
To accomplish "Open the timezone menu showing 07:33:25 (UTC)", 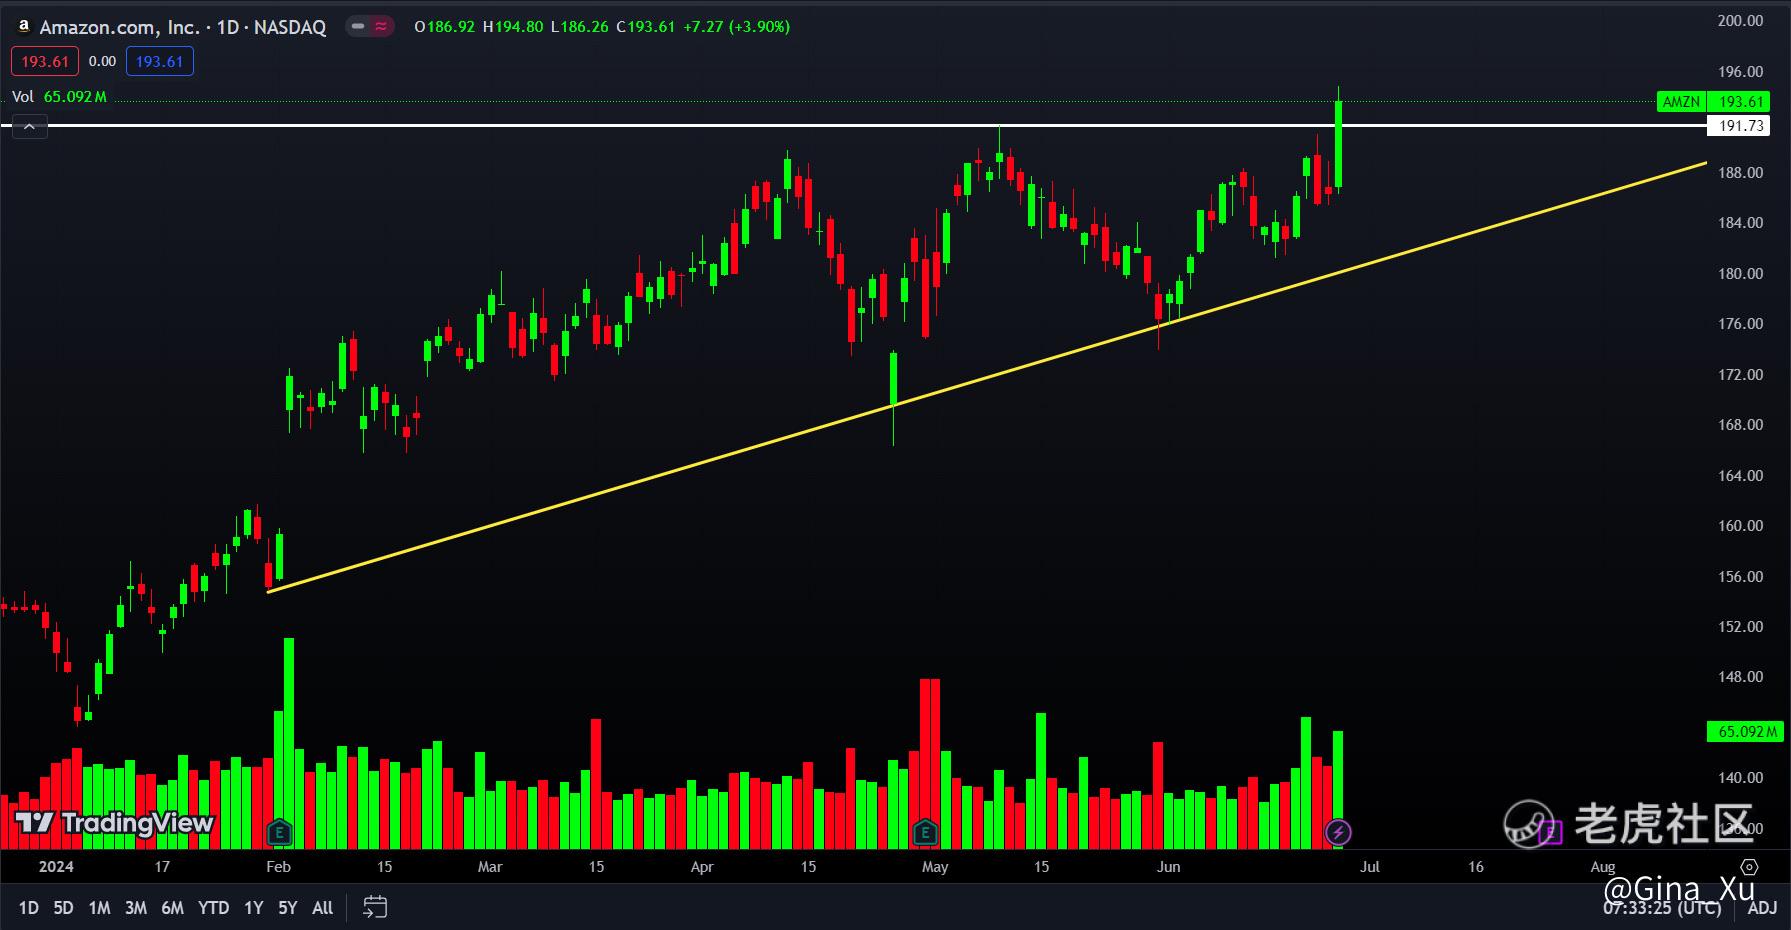I will (x=1662, y=908).
